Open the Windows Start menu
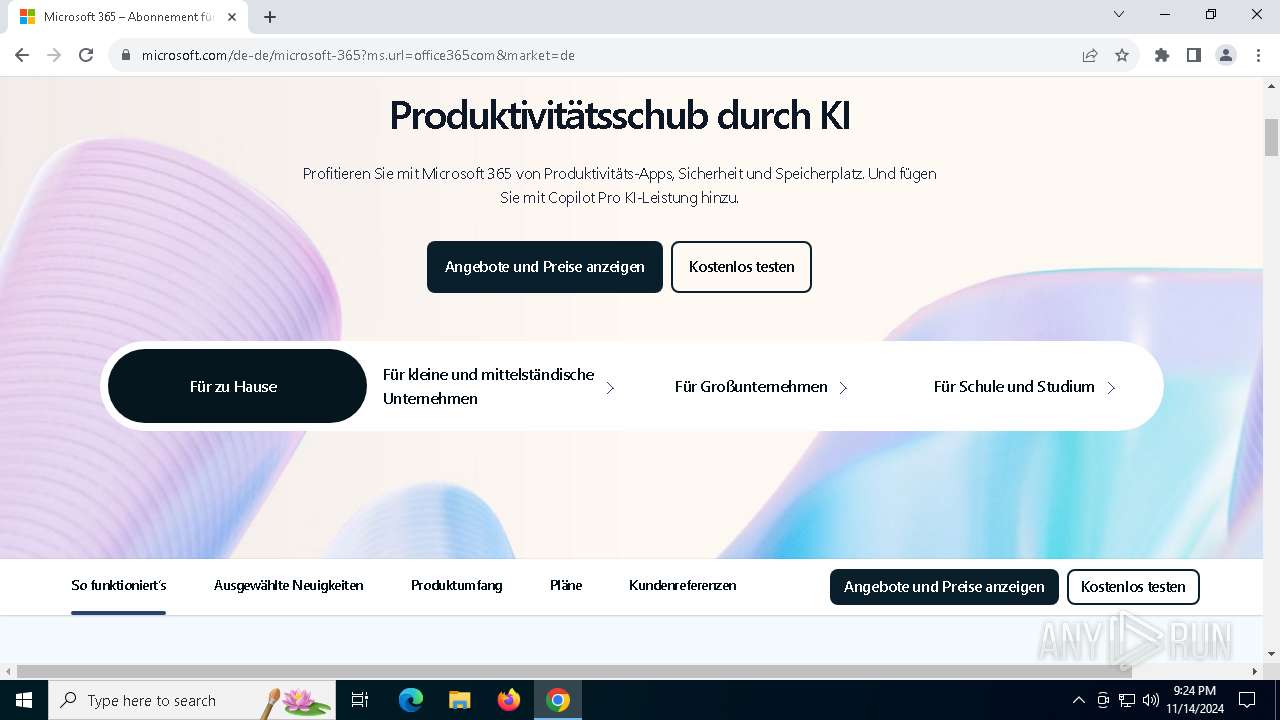 (24, 700)
